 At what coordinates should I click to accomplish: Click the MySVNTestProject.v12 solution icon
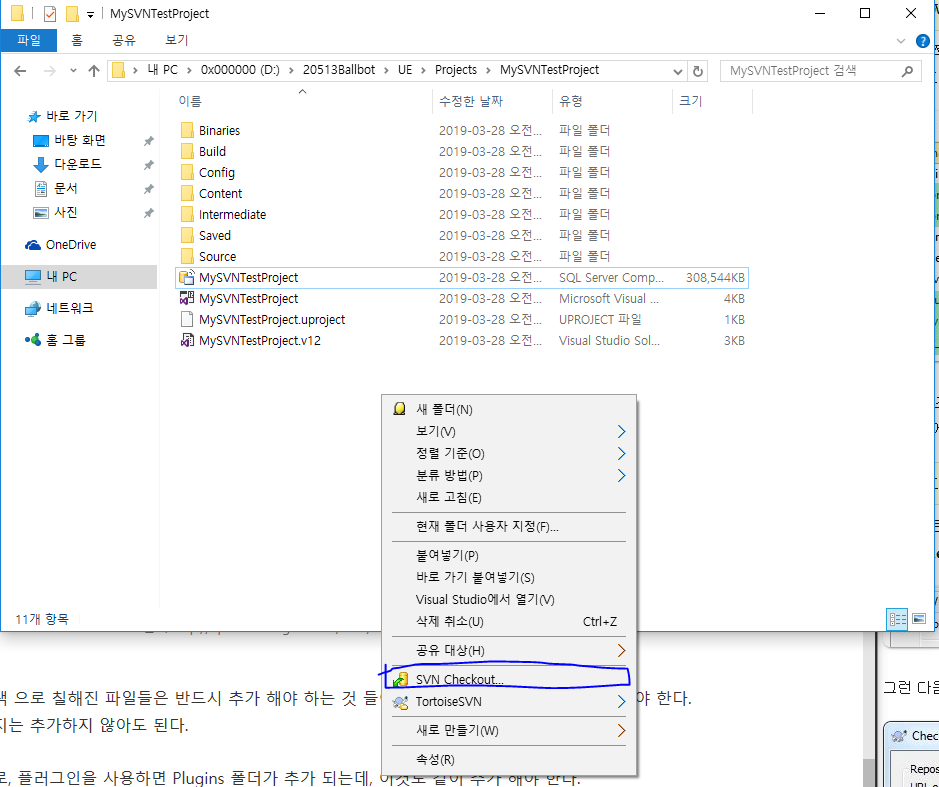click(x=187, y=340)
